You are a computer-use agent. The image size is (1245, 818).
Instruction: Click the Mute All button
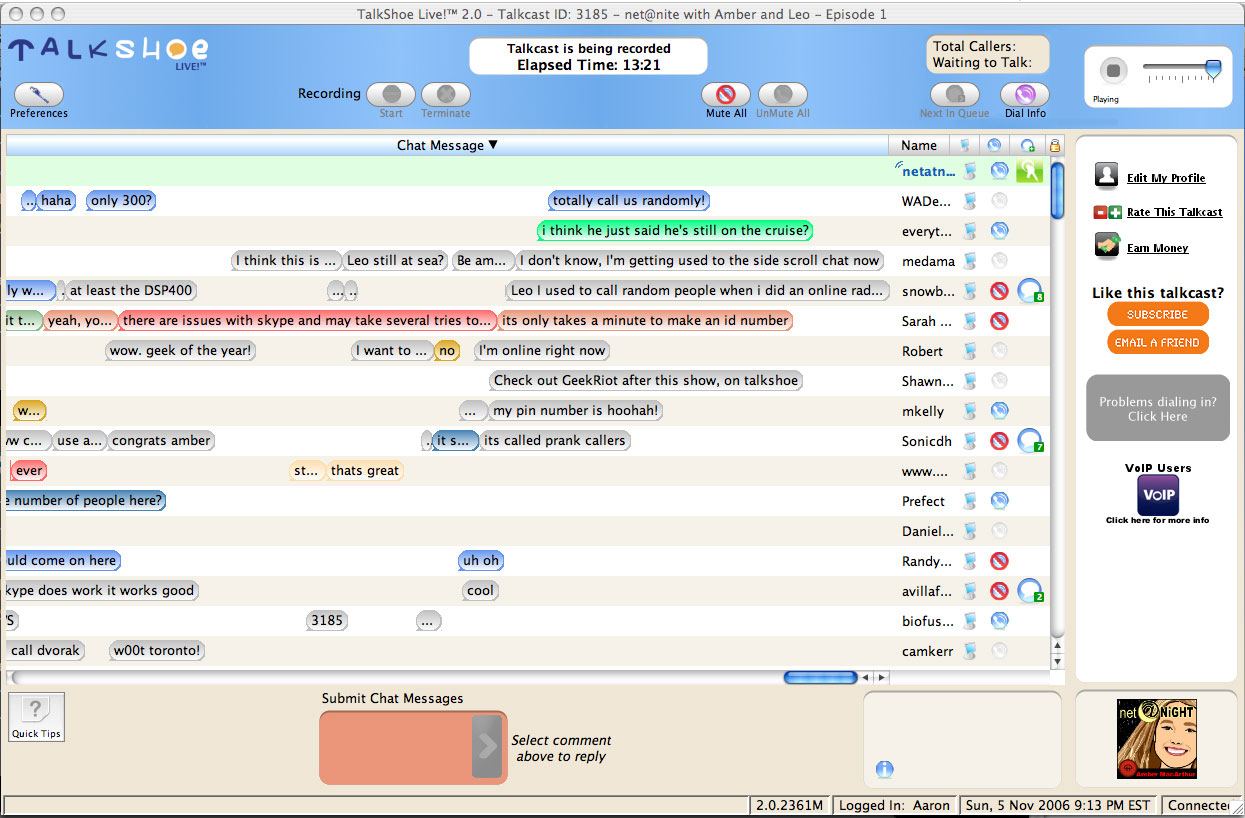coord(726,94)
